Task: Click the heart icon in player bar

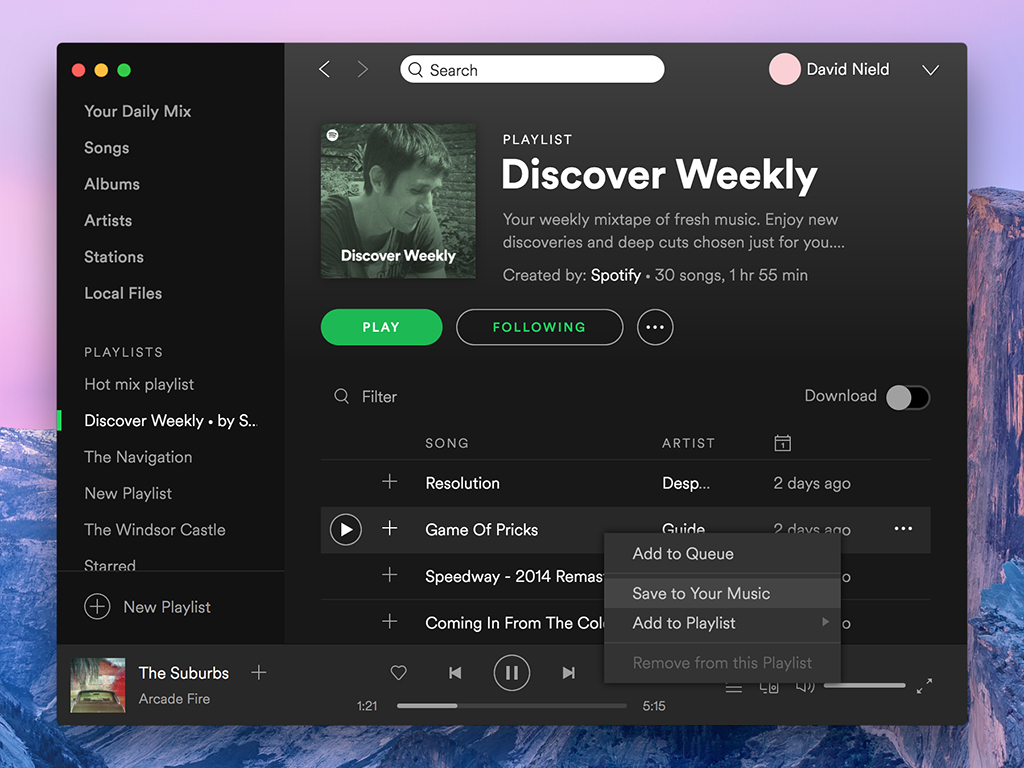Action: tap(398, 673)
